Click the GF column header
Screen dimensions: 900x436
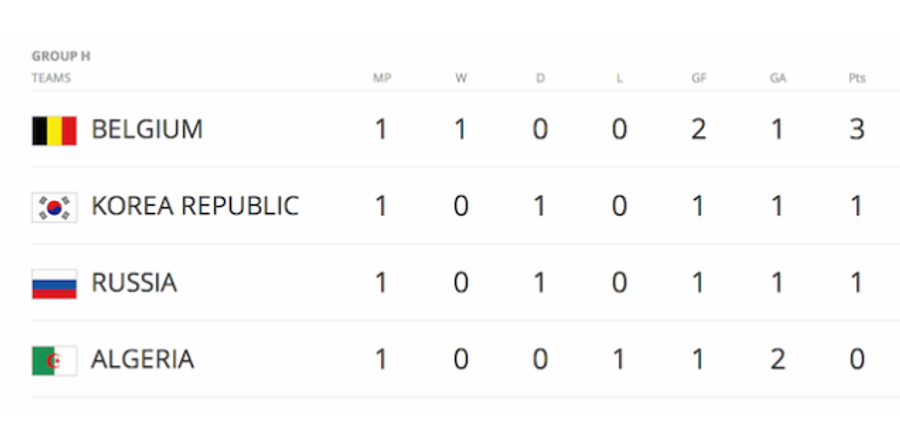pyautogui.click(x=699, y=78)
